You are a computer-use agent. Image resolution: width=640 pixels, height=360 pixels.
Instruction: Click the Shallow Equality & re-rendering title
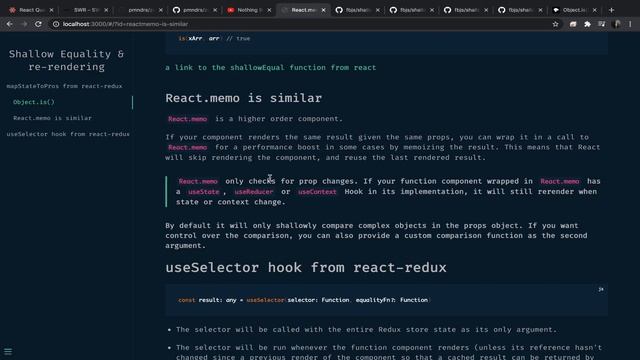coord(67,60)
